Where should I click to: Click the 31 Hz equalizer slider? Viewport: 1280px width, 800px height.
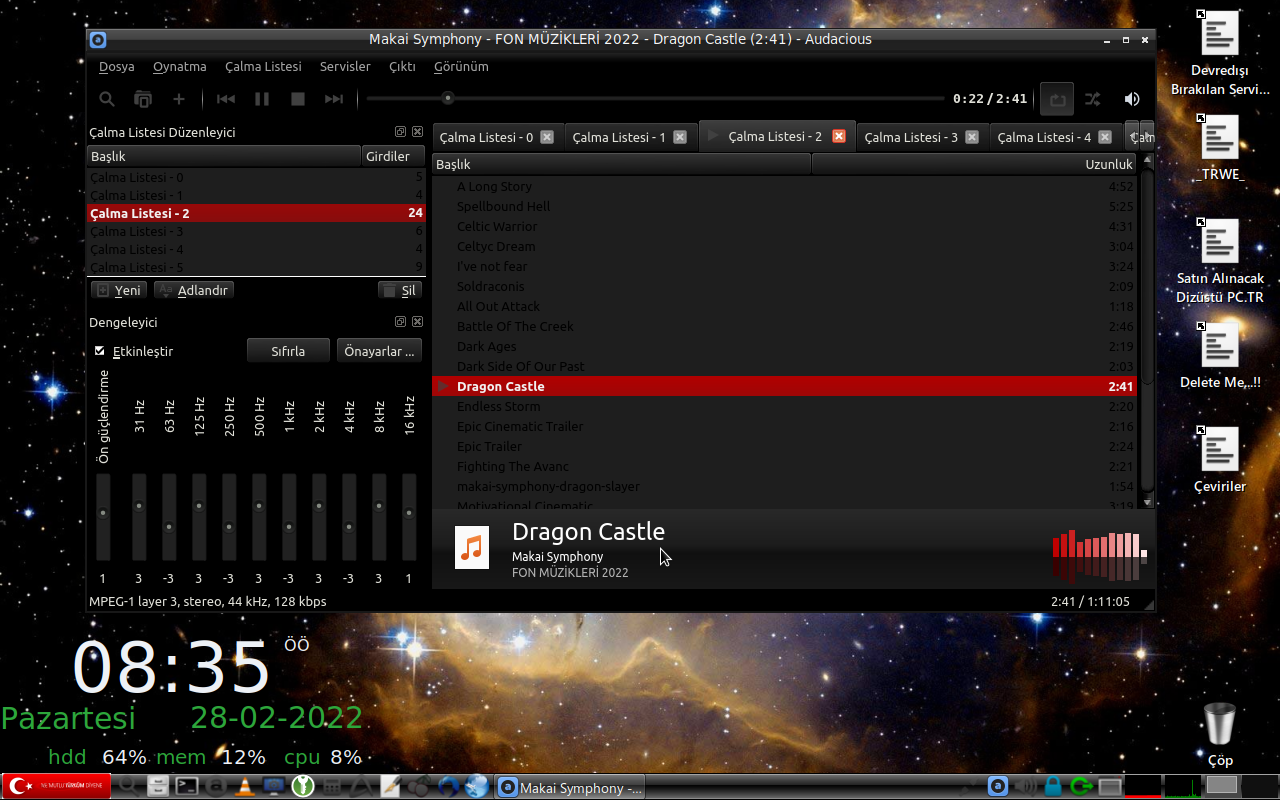[139, 517]
